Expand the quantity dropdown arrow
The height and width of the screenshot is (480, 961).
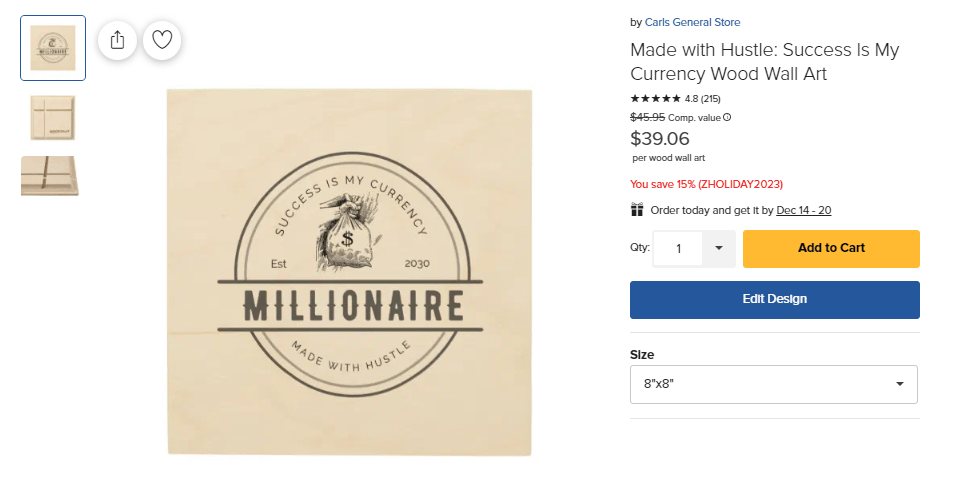[x=718, y=249]
